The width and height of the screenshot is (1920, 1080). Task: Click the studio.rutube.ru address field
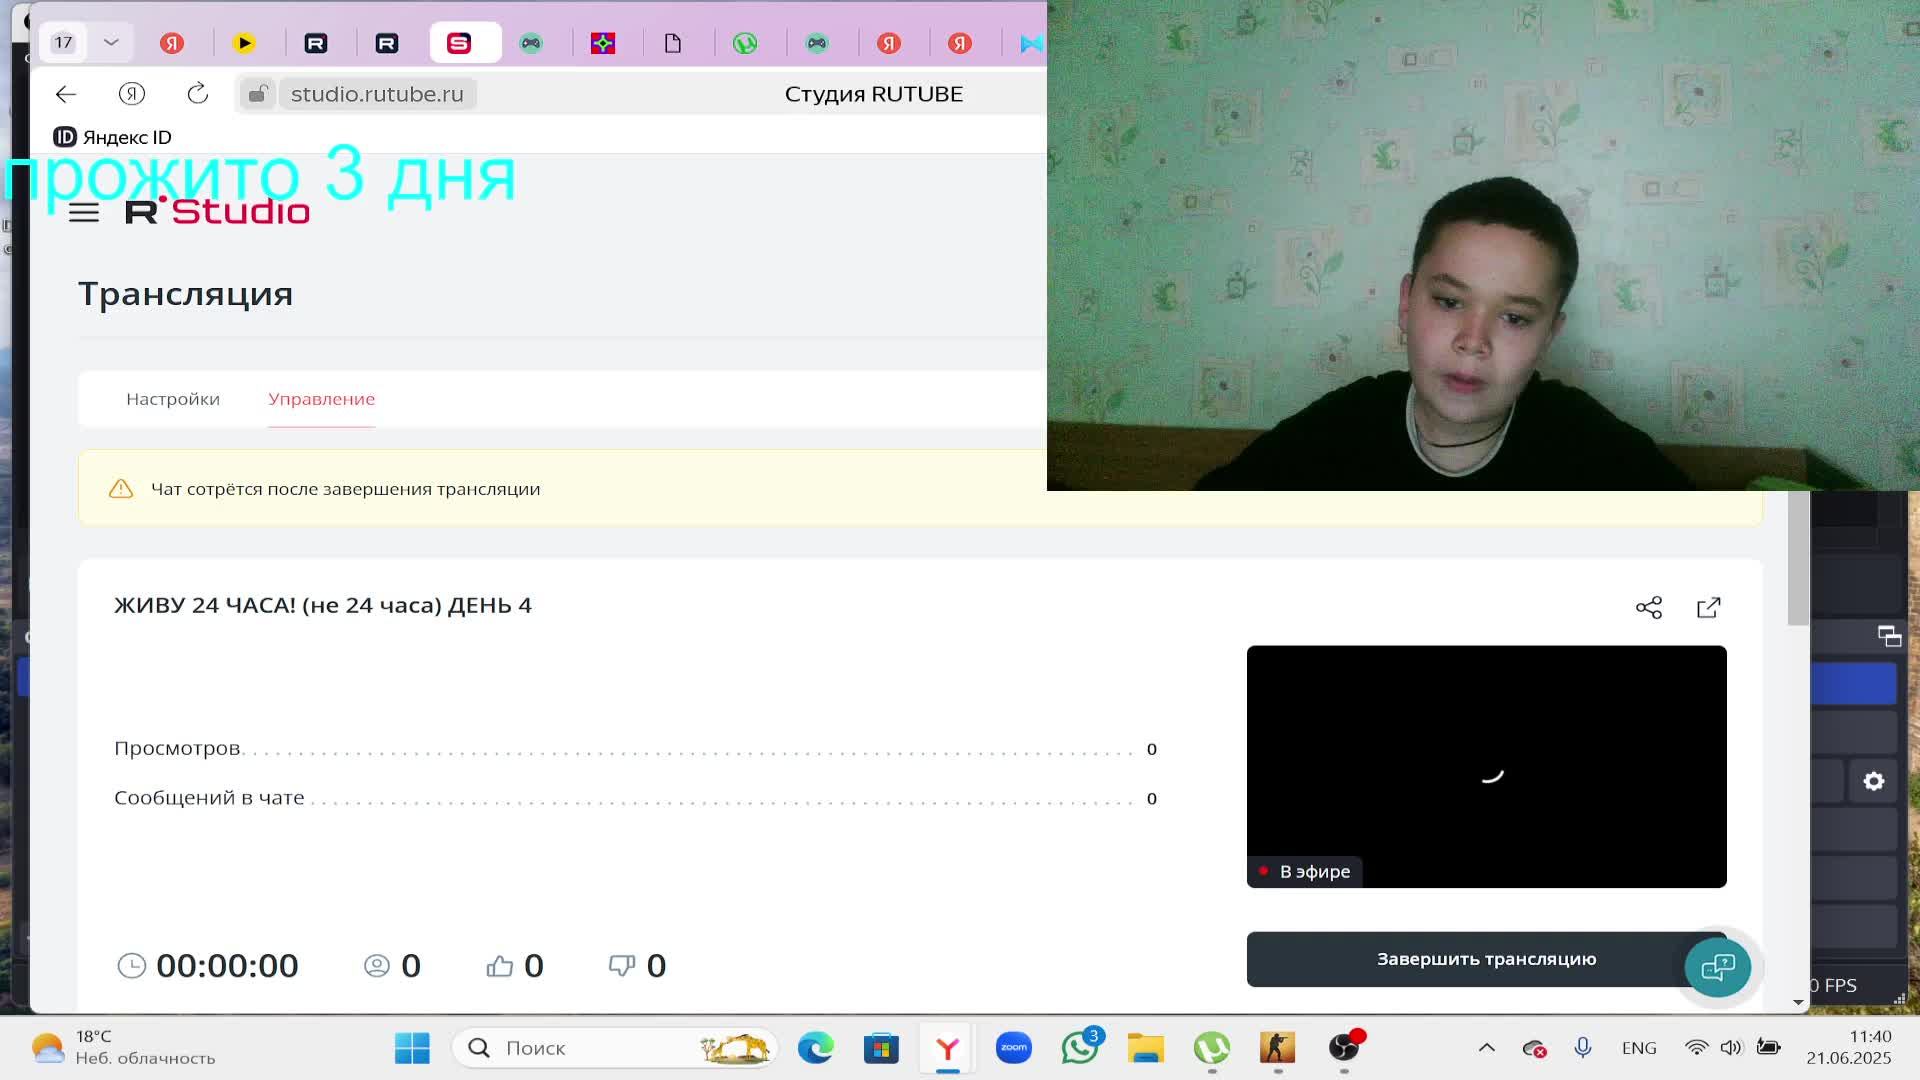pos(377,94)
